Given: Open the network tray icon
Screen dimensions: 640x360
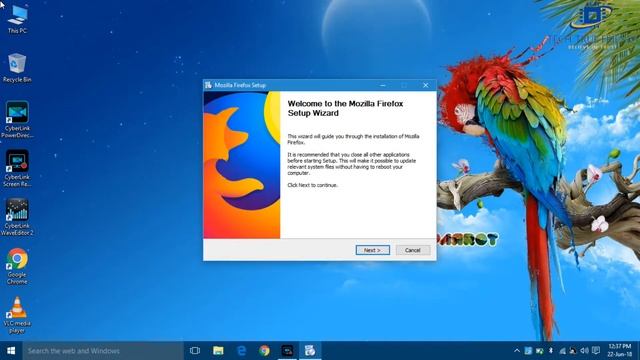Looking at the screenshot, I should click(562, 351).
